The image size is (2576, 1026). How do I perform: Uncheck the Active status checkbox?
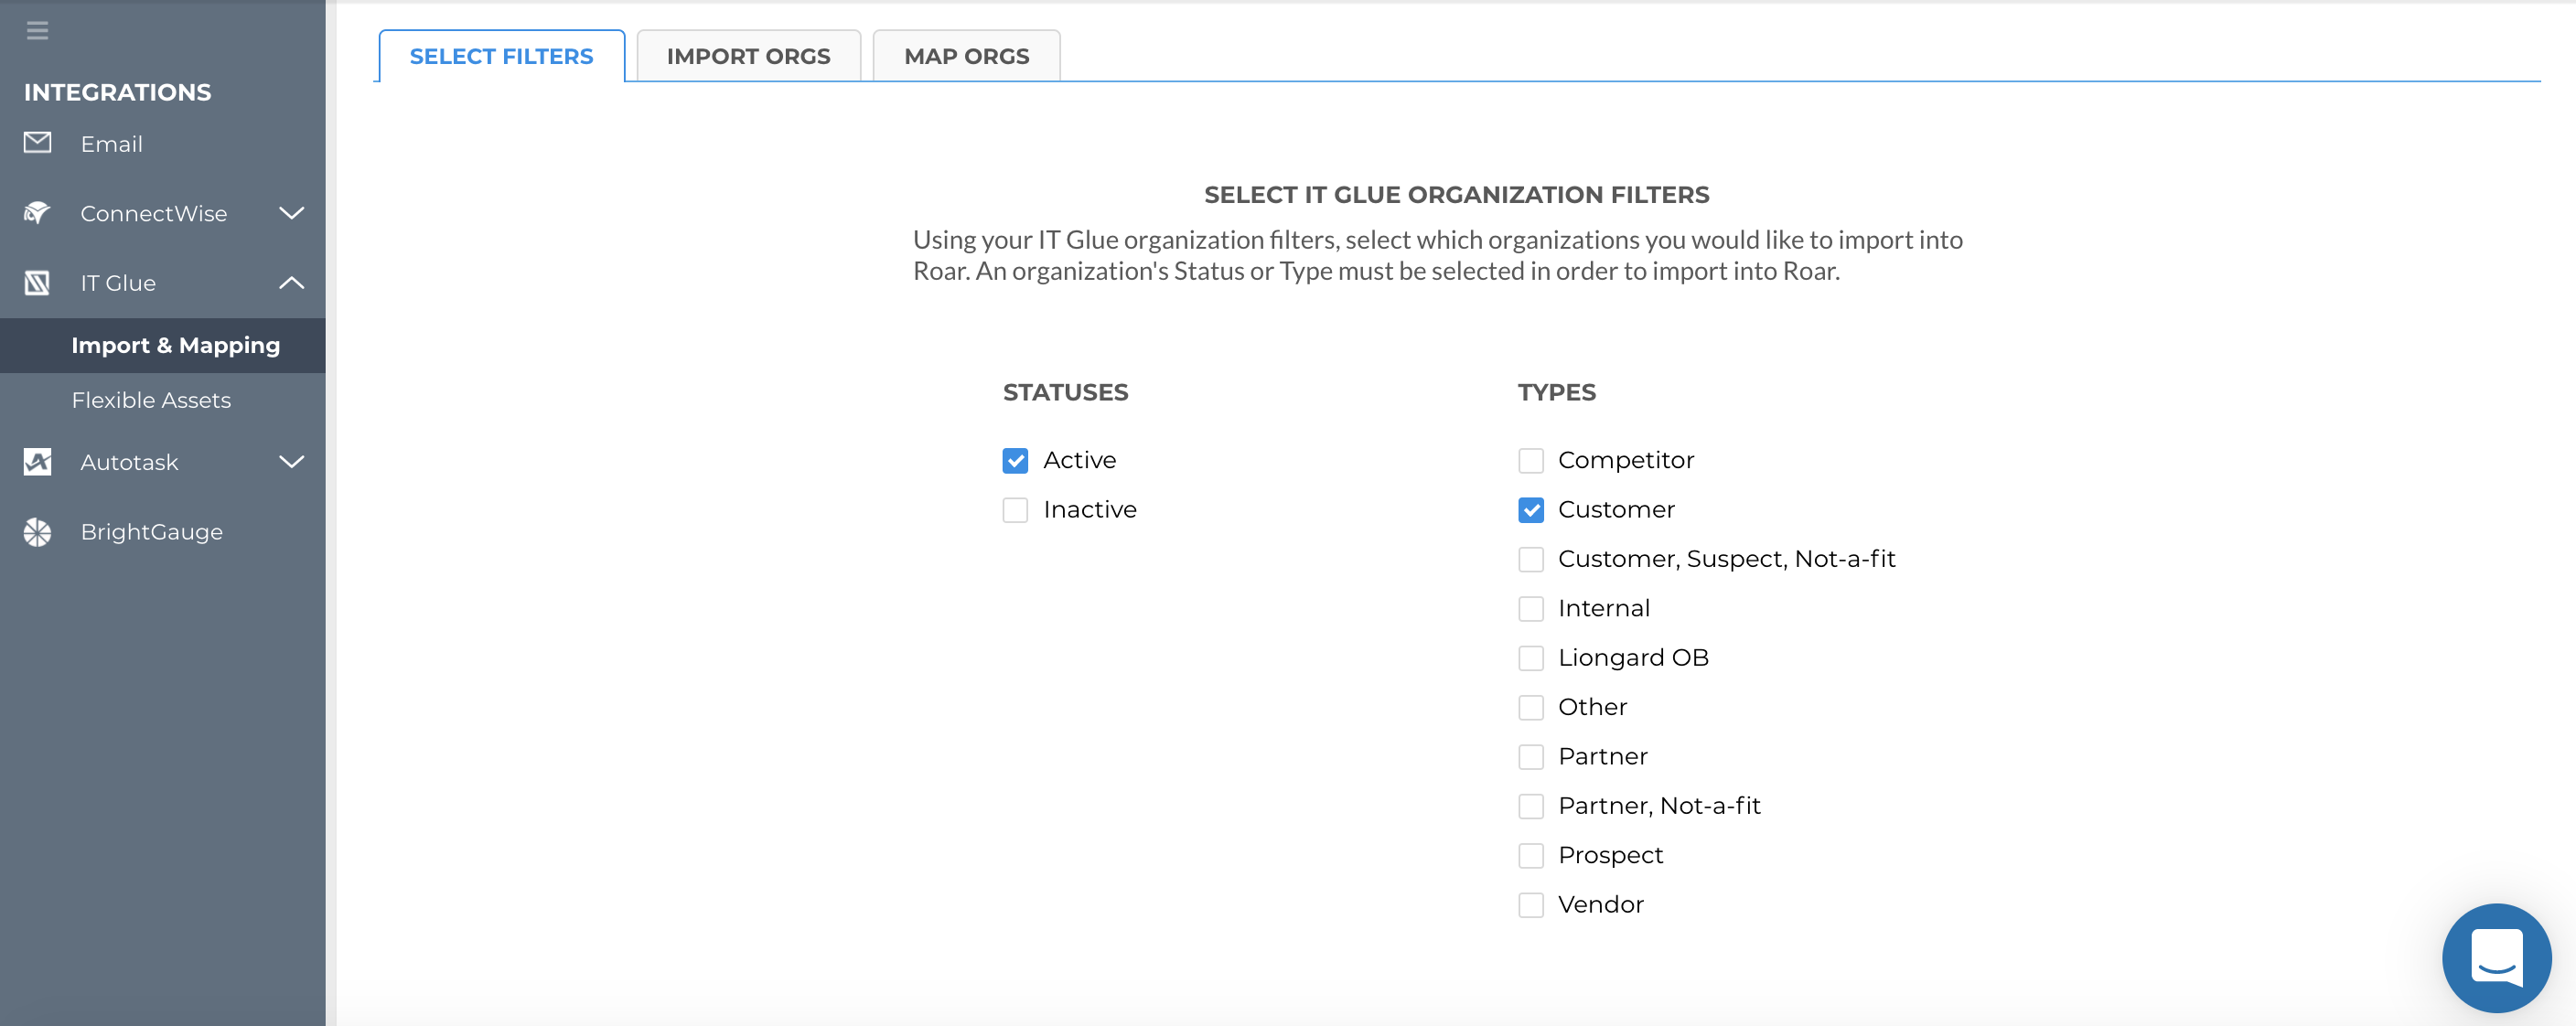coord(1015,460)
